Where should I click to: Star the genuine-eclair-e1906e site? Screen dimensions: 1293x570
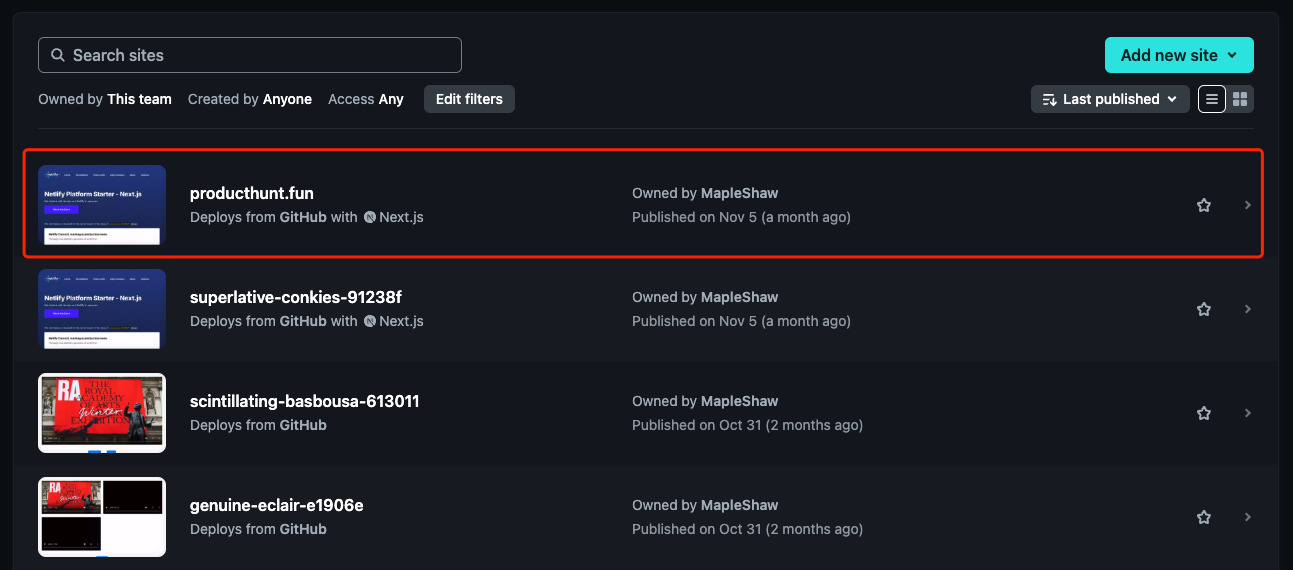[x=1204, y=517]
